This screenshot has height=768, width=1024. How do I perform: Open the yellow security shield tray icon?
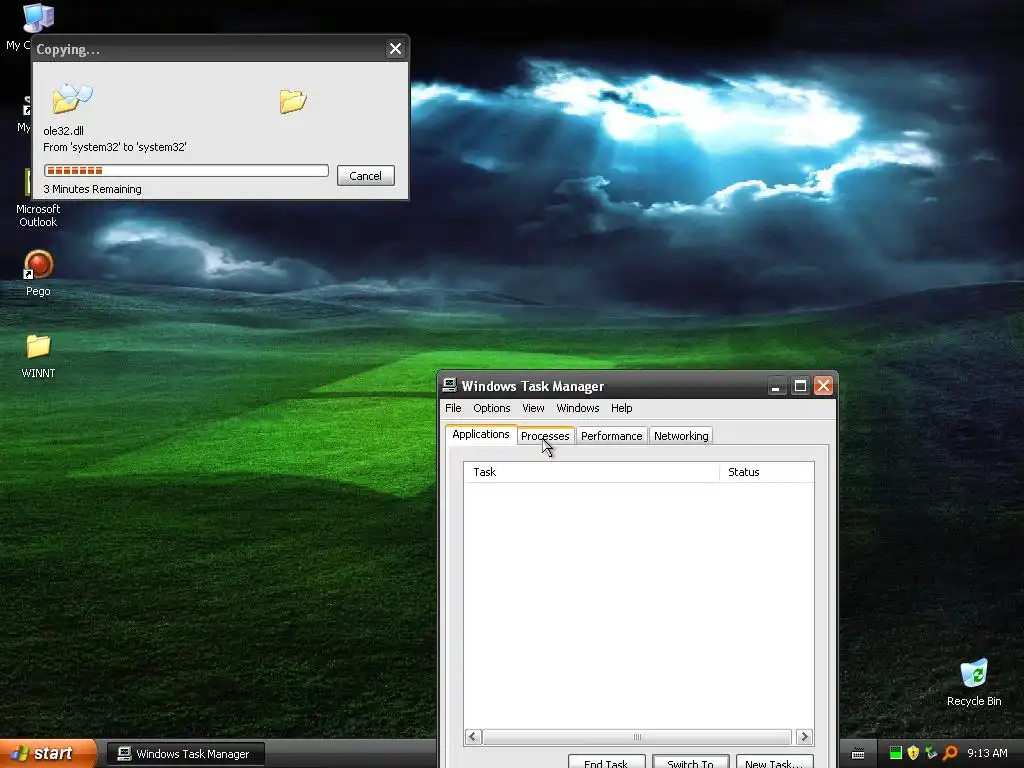coord(913,753)
